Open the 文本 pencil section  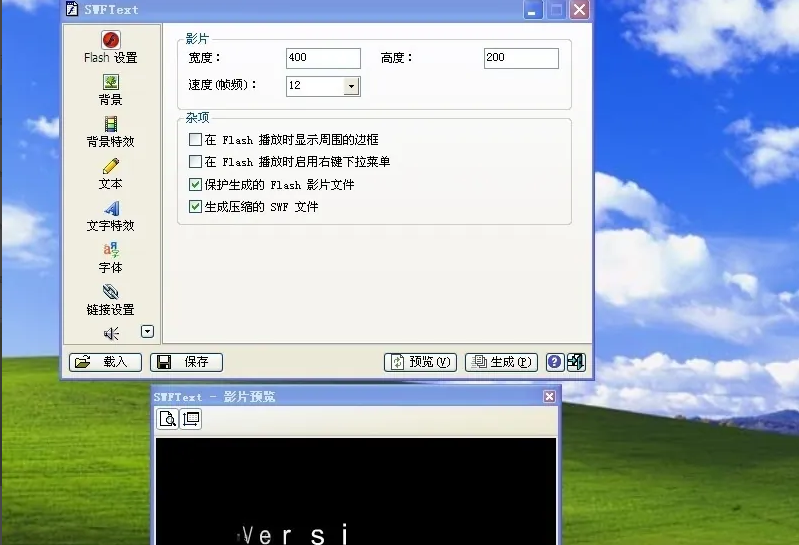point(111,174)
